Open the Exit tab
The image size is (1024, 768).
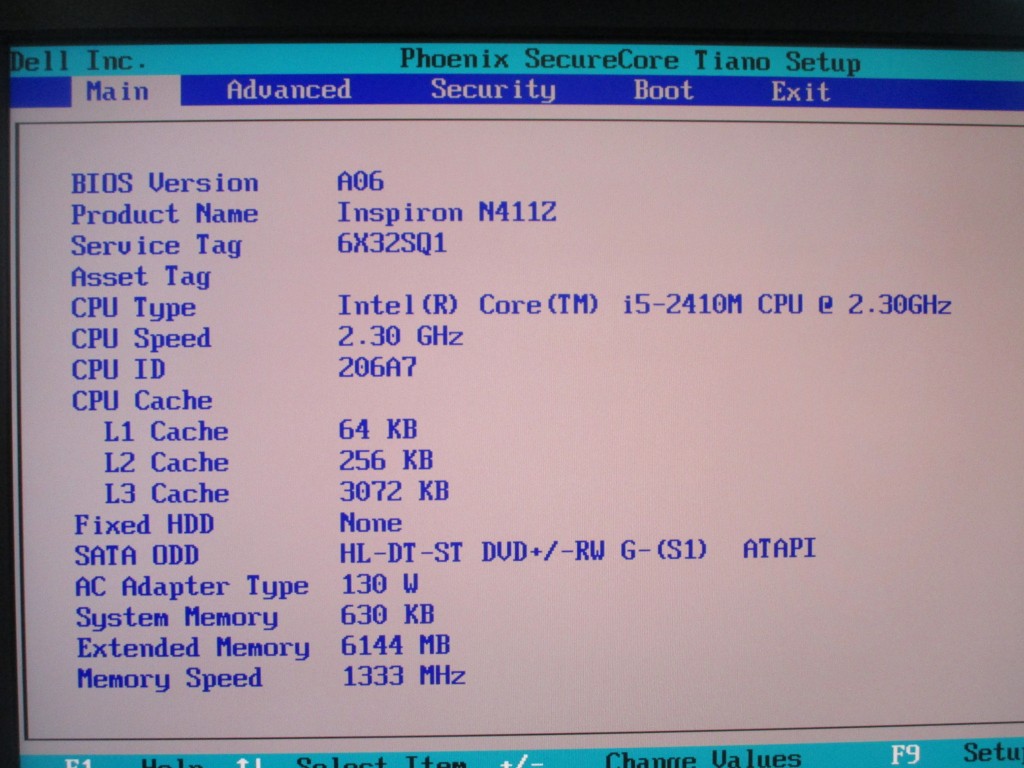point(801,91)
